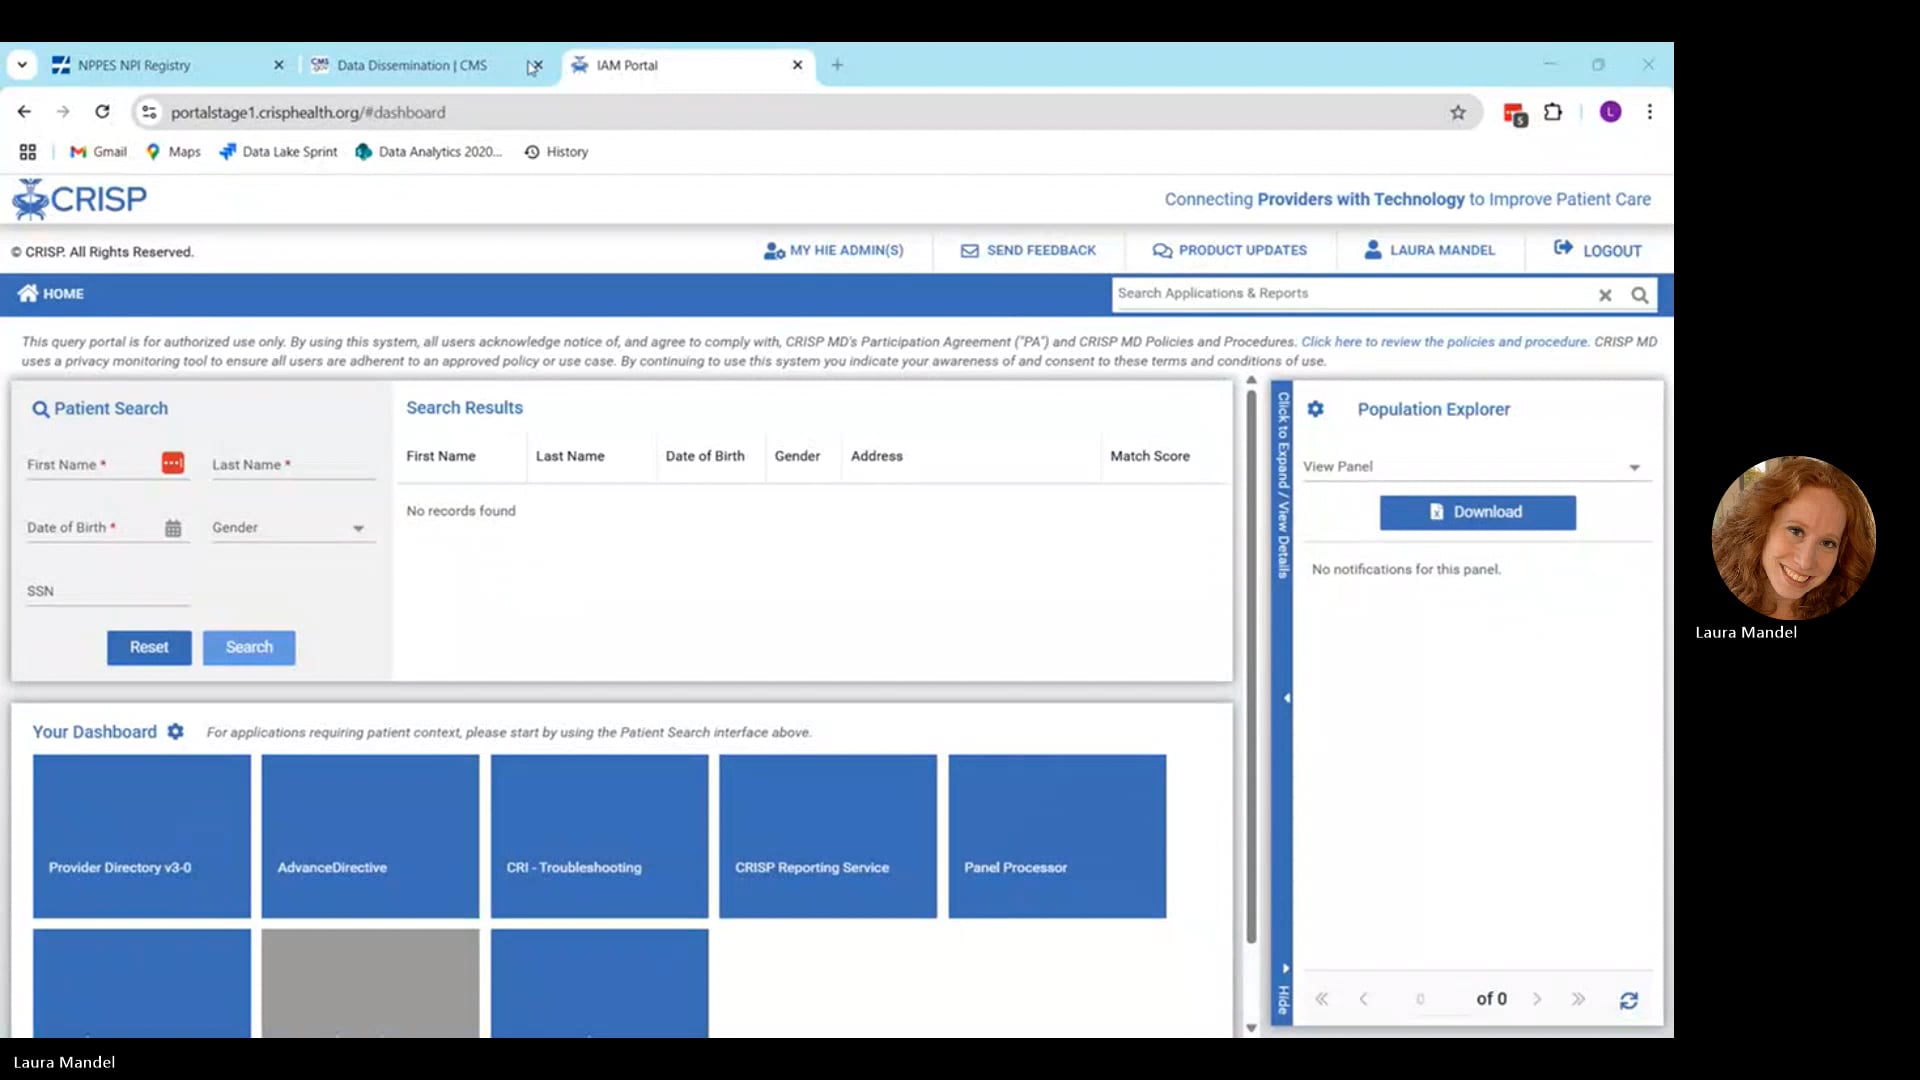Expand the browser tab list chevron
Image resolution: width=1920 pixels, height=1080 pixels.
coord(22,64)
